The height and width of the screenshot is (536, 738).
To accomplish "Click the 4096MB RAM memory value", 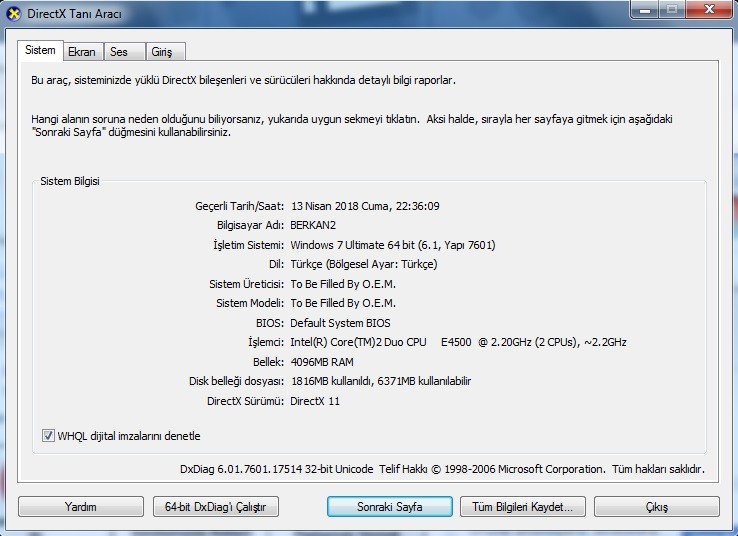I will (x=322, y=362).
